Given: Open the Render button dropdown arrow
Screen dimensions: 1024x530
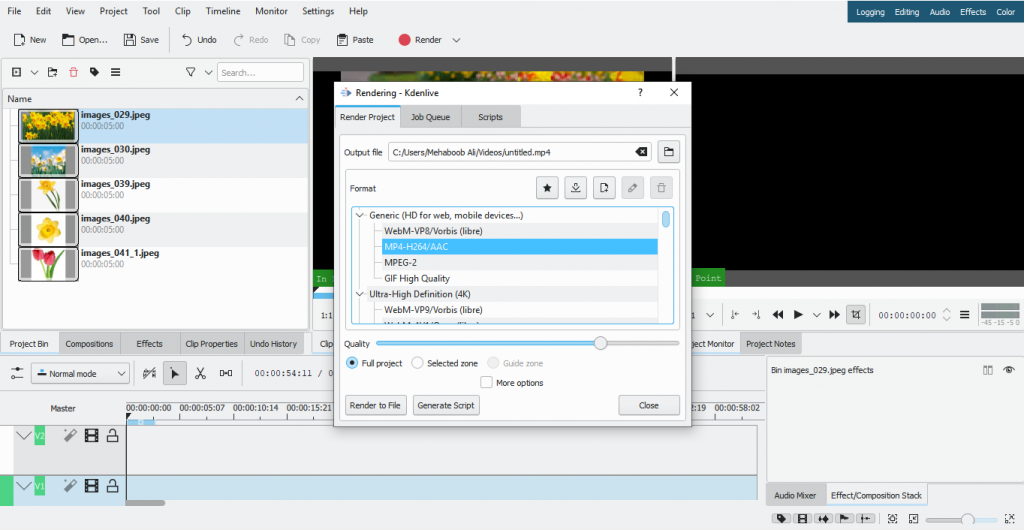Looking at the screenshot, I should 457,40.
